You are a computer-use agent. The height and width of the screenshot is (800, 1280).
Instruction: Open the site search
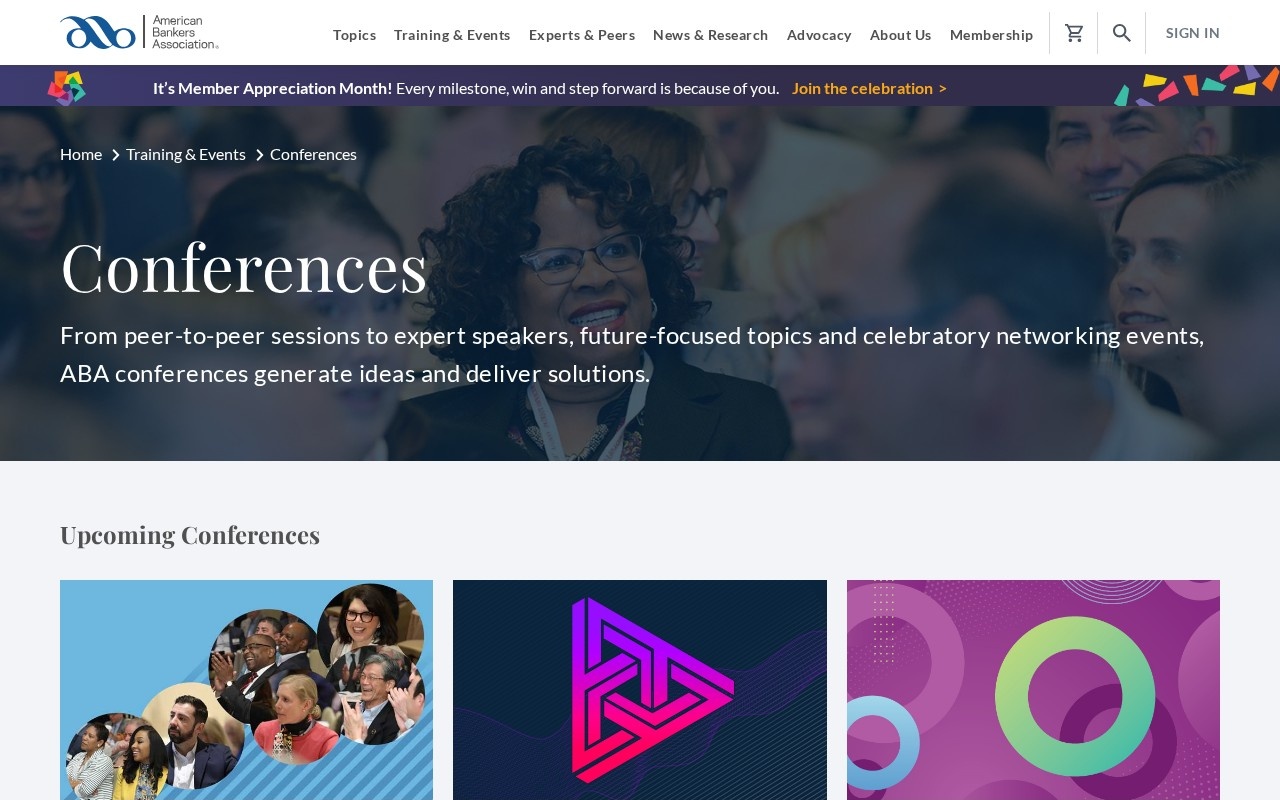tap(1122, 33)
